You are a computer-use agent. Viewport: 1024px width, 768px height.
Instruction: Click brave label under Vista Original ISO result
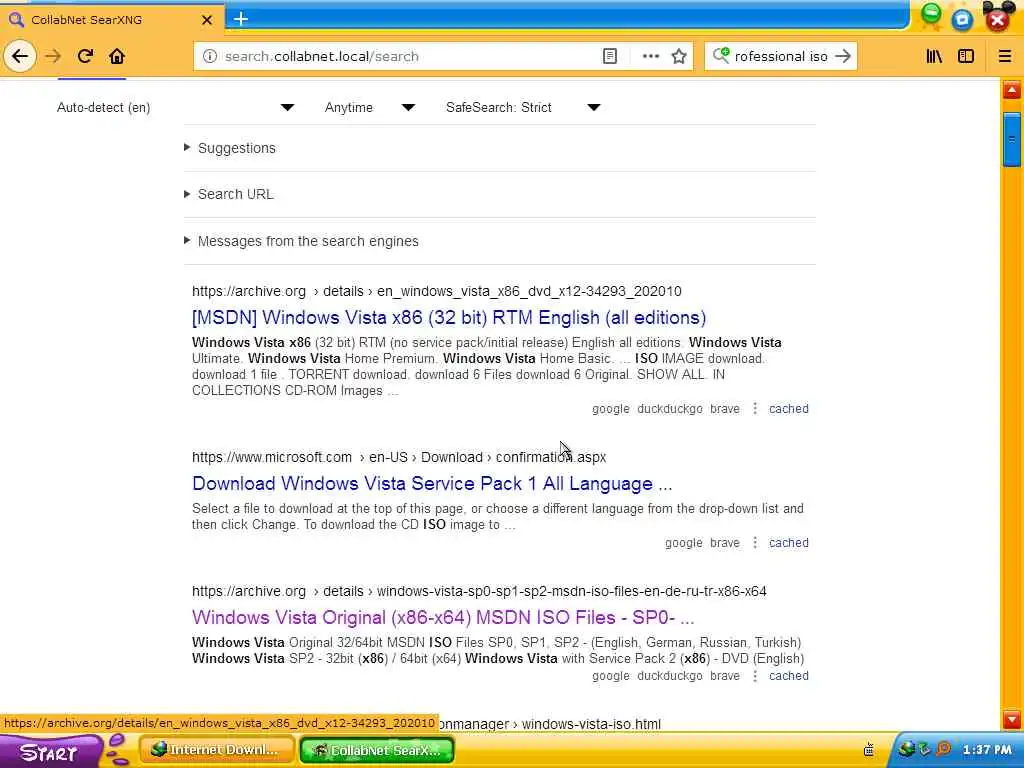coord(725,676)
